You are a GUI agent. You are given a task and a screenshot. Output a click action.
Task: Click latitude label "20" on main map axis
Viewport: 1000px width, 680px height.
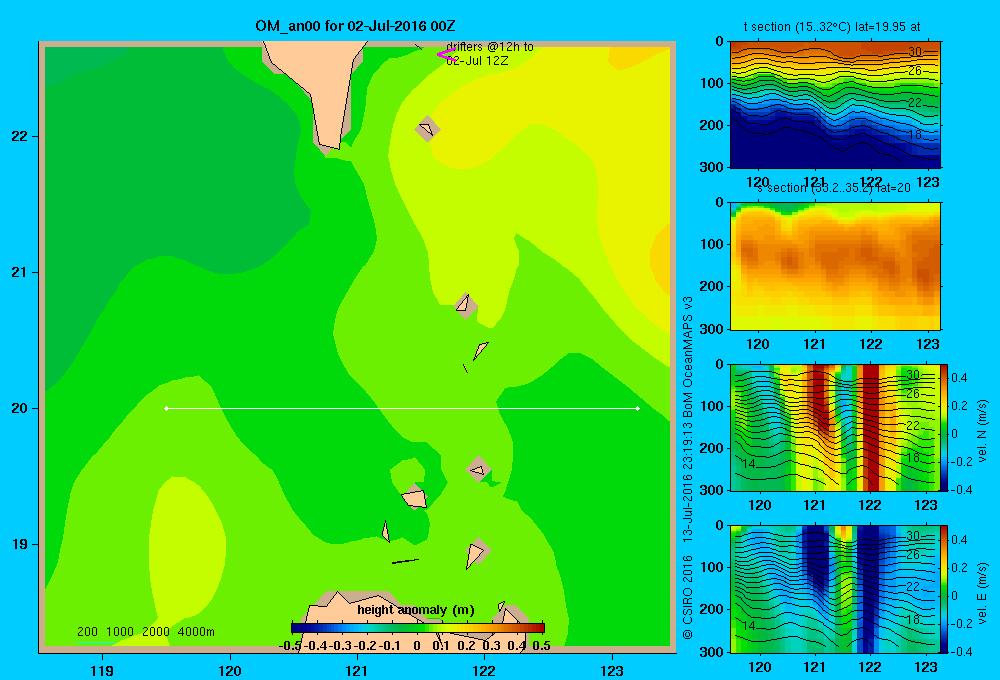click(x=20, y=408)
